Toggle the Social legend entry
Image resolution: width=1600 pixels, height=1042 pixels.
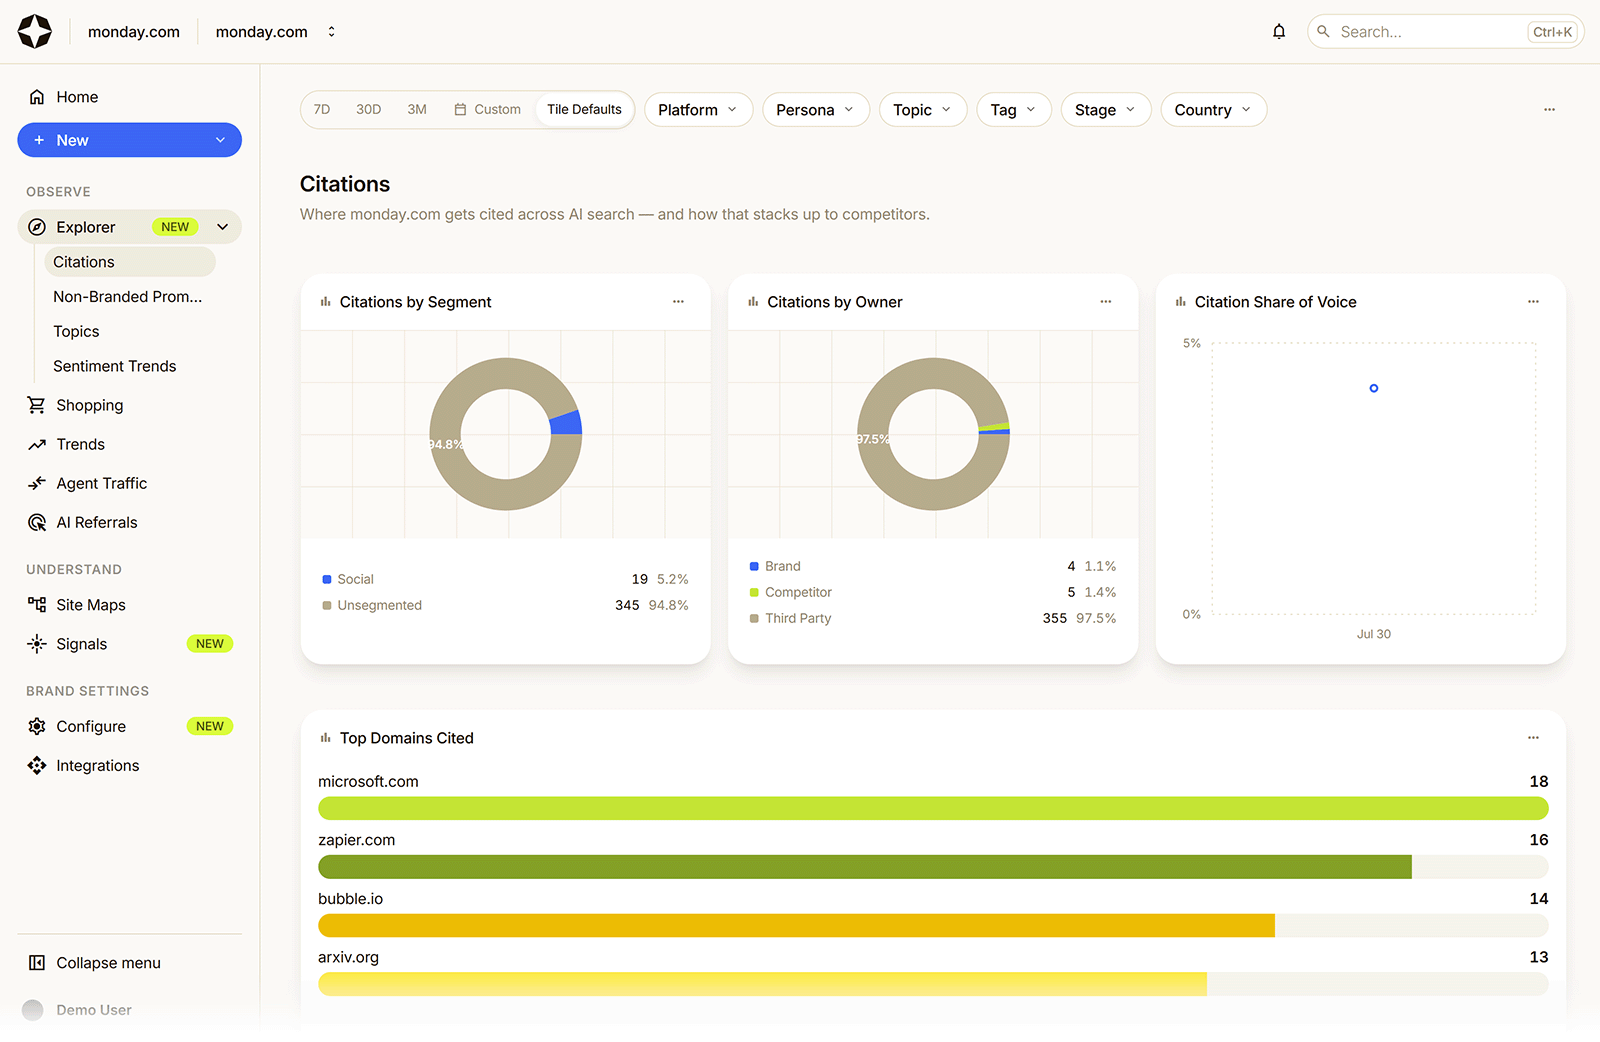pyautogui.click(x=348, y=579)
